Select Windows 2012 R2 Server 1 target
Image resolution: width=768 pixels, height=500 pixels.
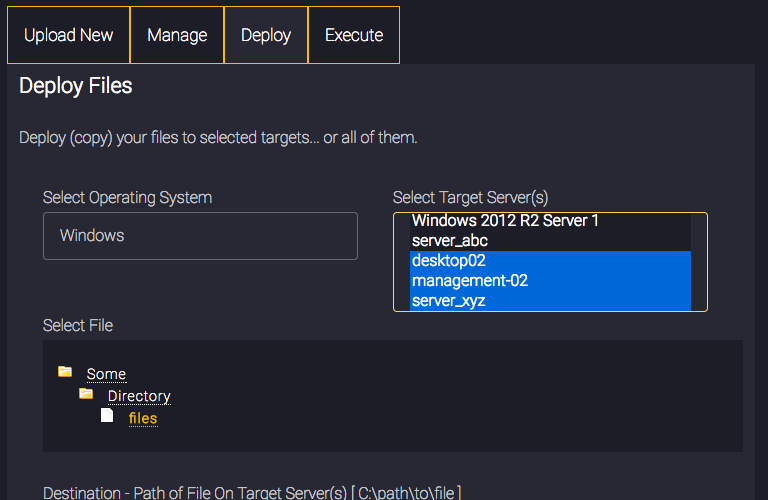point(551,221)
